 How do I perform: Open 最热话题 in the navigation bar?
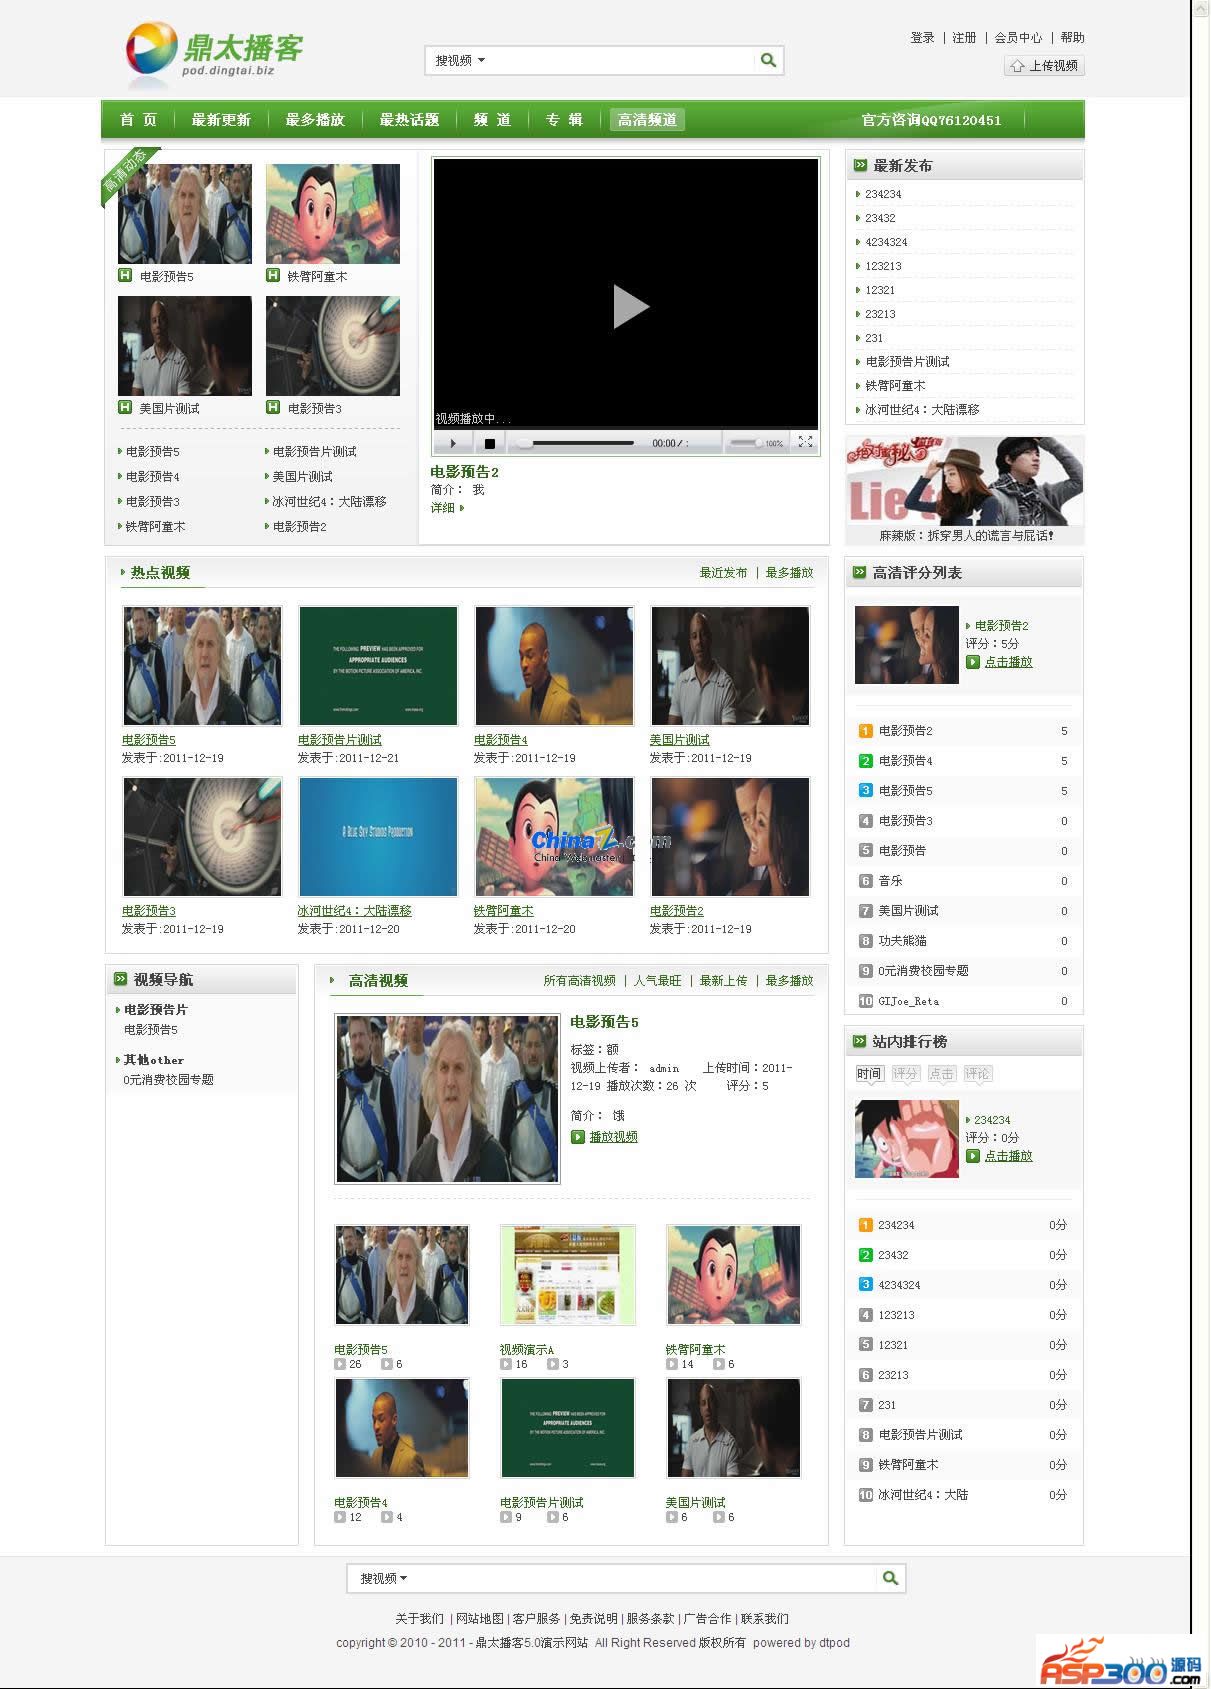(409, 120)
